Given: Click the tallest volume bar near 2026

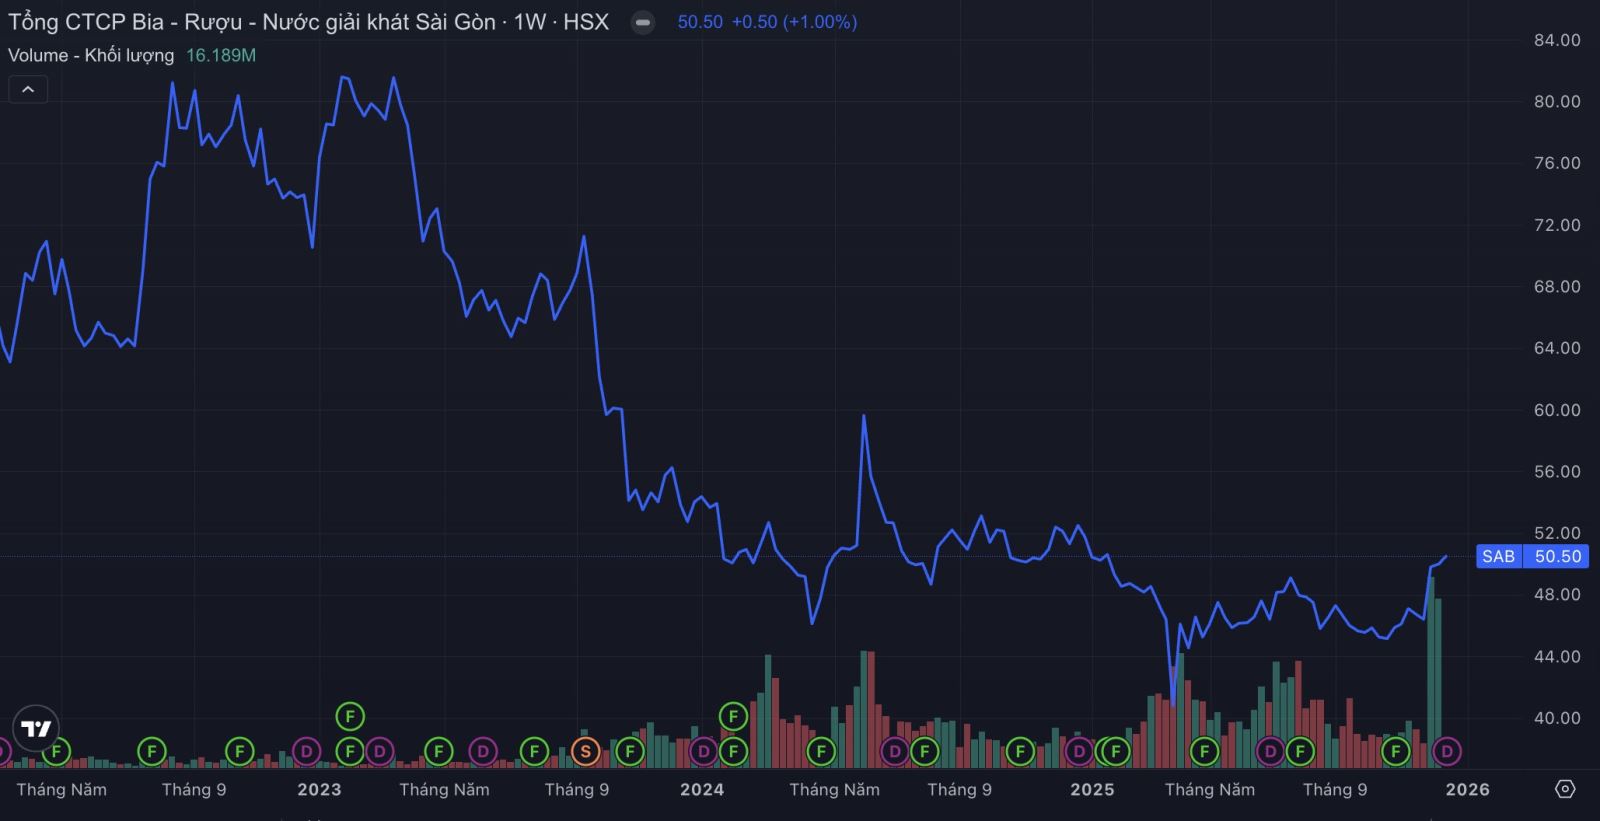Looking at the screenshot, I should [x=1431, y=670].
